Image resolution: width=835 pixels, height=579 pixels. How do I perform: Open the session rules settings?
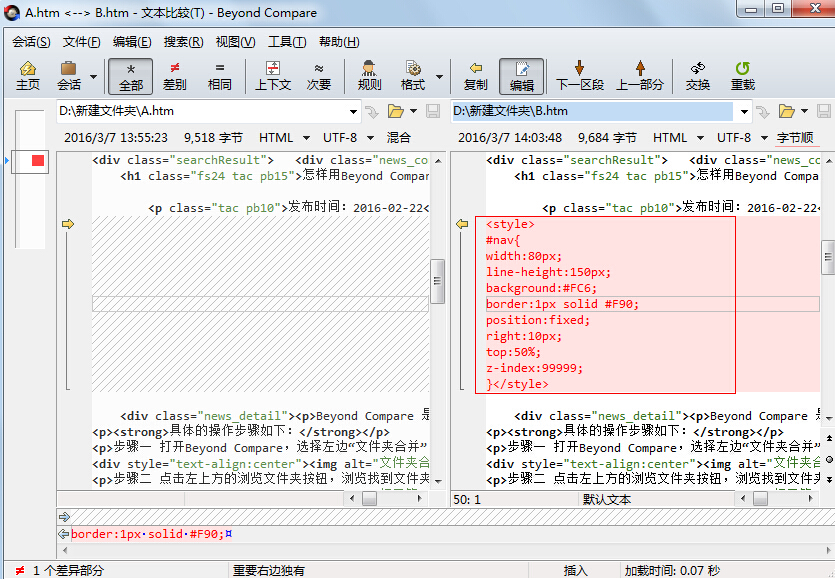tap(366, 75)
